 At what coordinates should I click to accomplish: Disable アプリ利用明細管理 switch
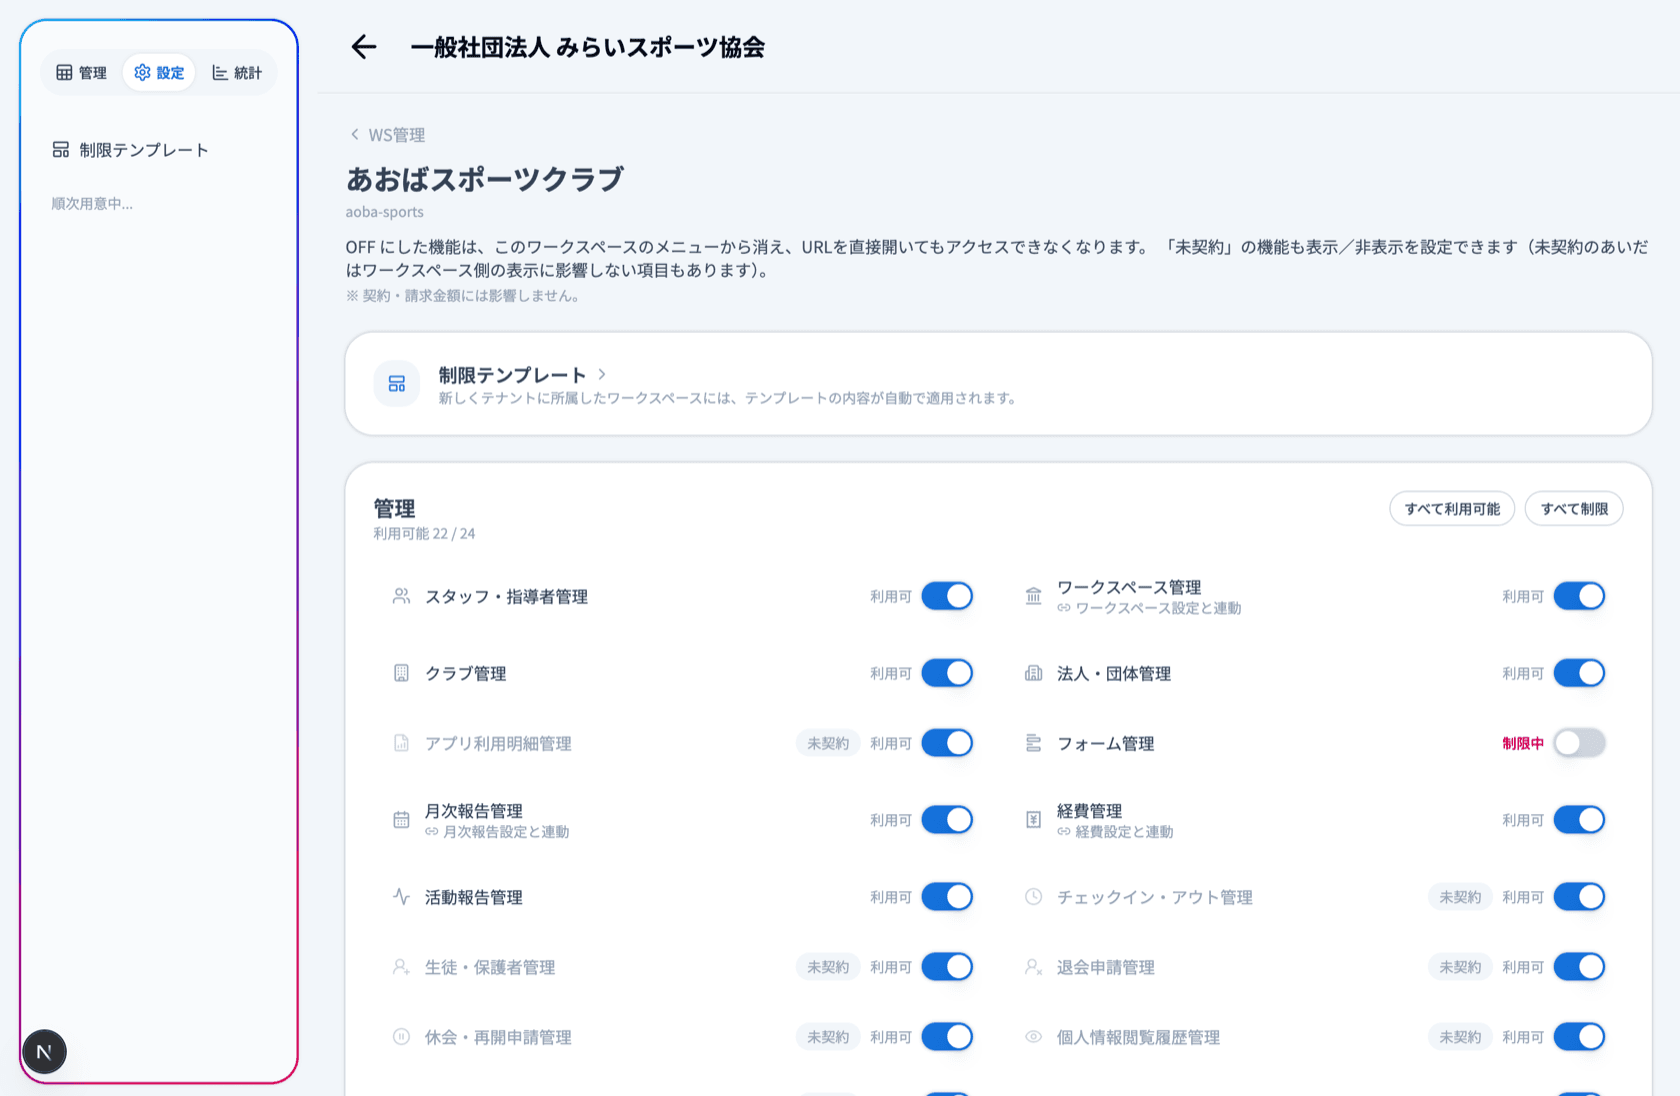pyautogui.click(x=947, y=743)
